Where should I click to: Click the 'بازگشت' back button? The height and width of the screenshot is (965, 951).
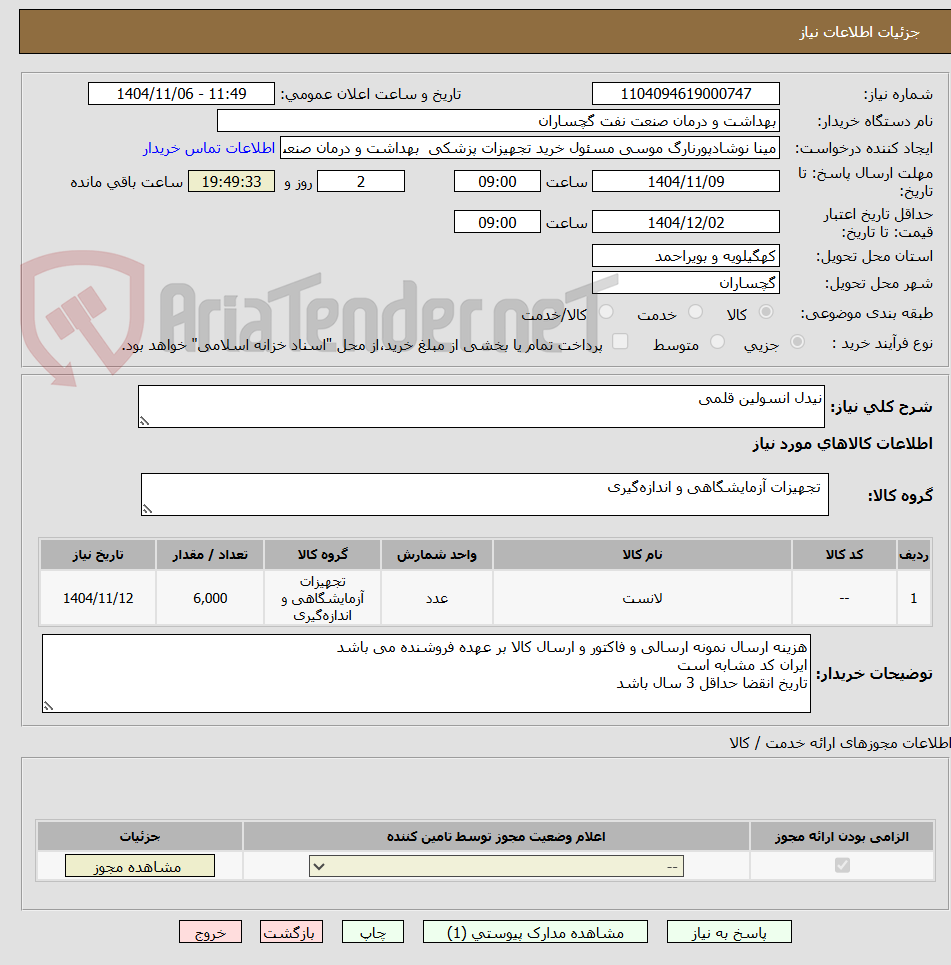[x=291, y=932]
